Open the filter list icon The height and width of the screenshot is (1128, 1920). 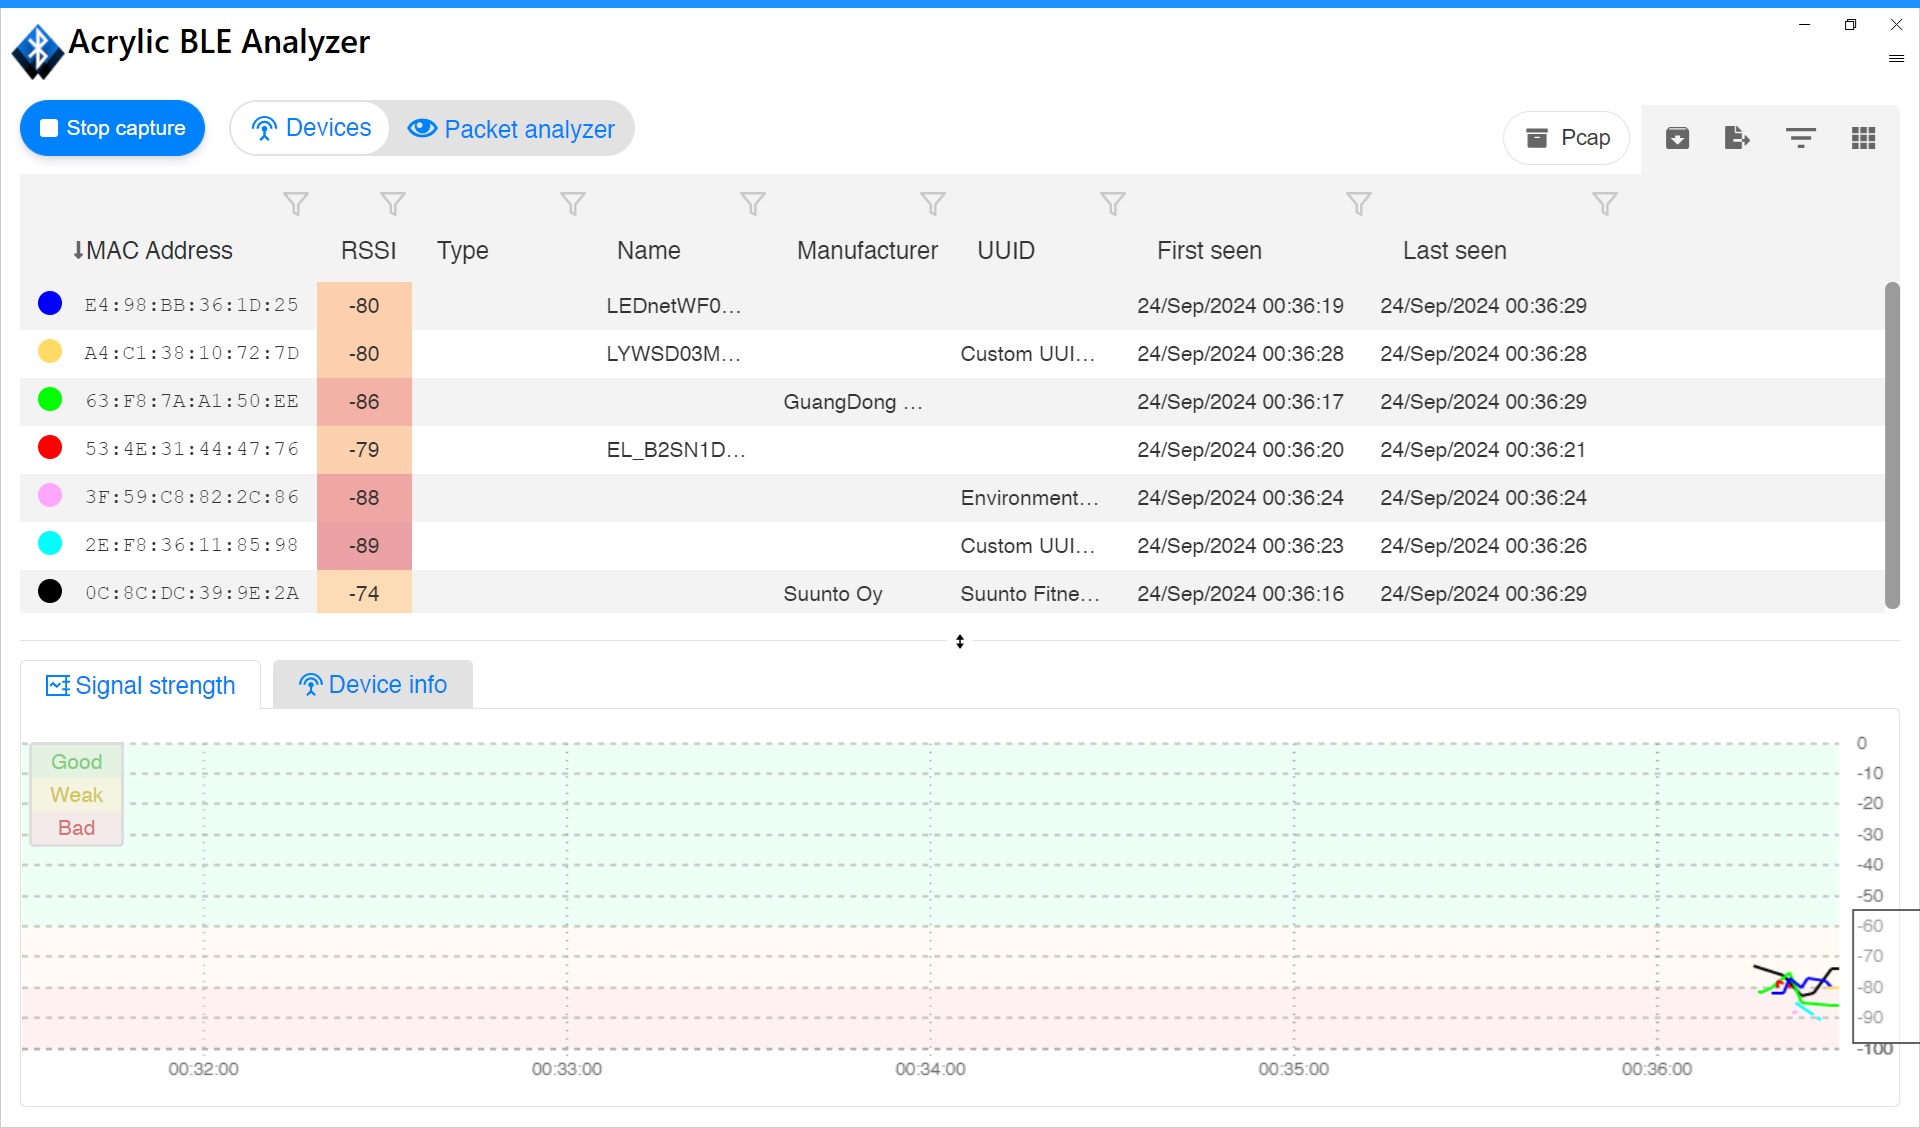pos(1800,138)
